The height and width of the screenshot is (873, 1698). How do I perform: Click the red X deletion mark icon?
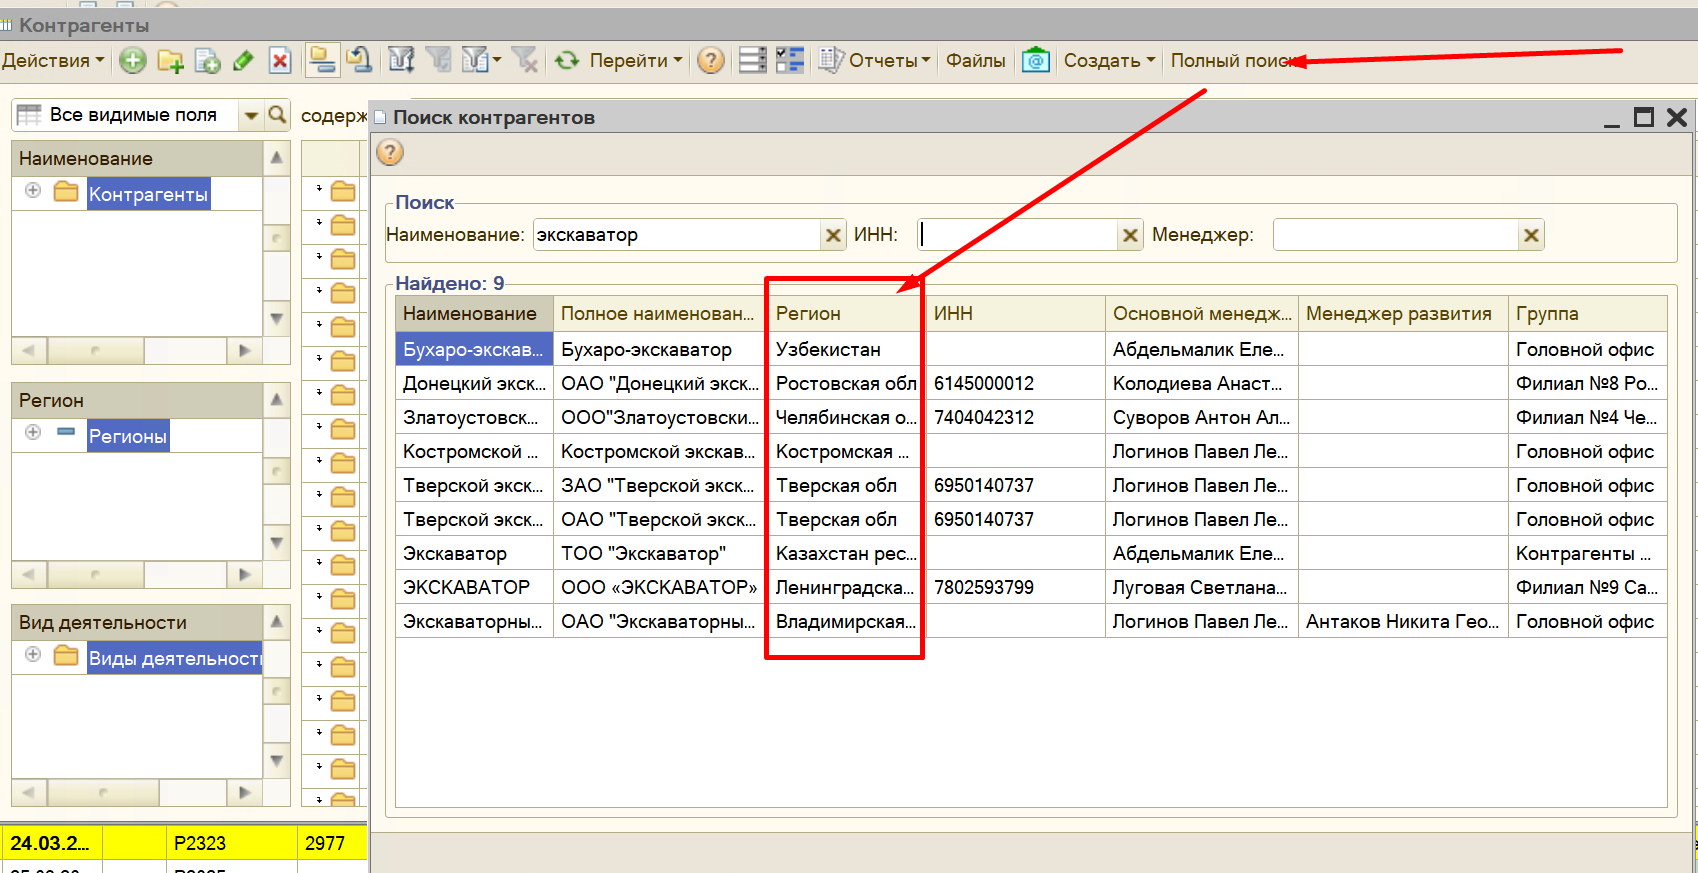click(x=281, y=61)
